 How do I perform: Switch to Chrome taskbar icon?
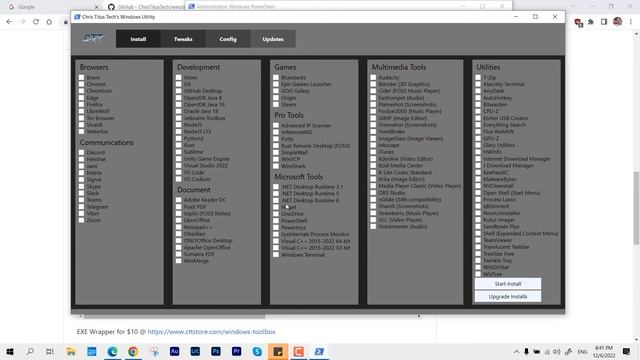133,351
